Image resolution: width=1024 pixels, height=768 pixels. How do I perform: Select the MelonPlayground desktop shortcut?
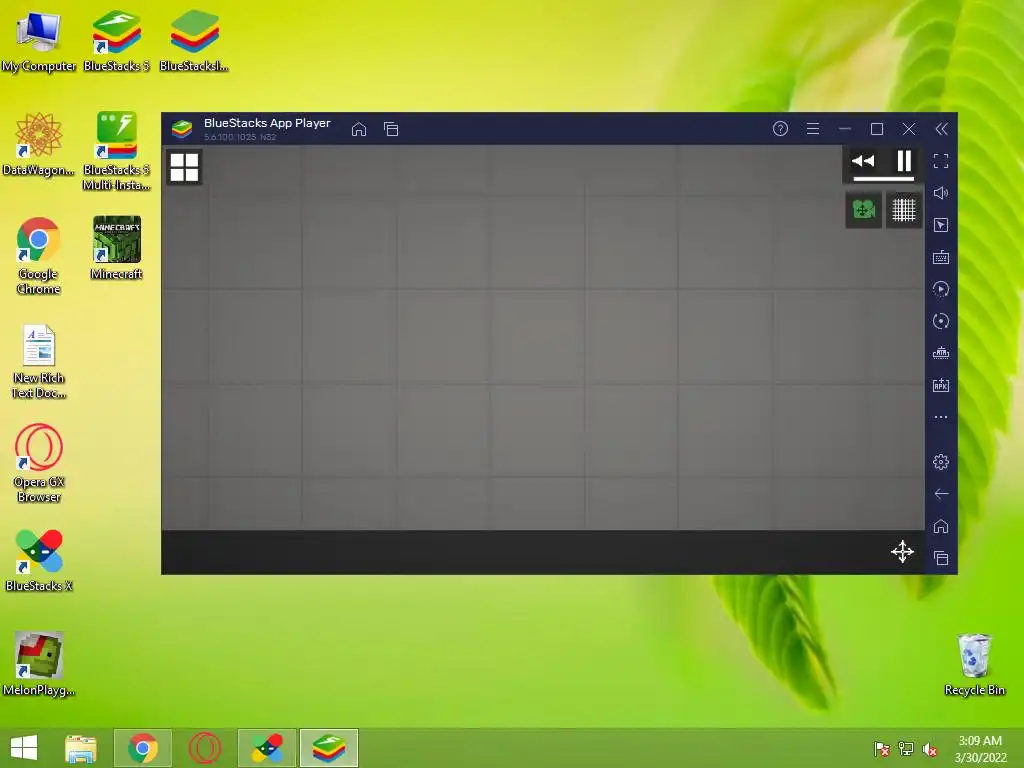pos(39,664)
